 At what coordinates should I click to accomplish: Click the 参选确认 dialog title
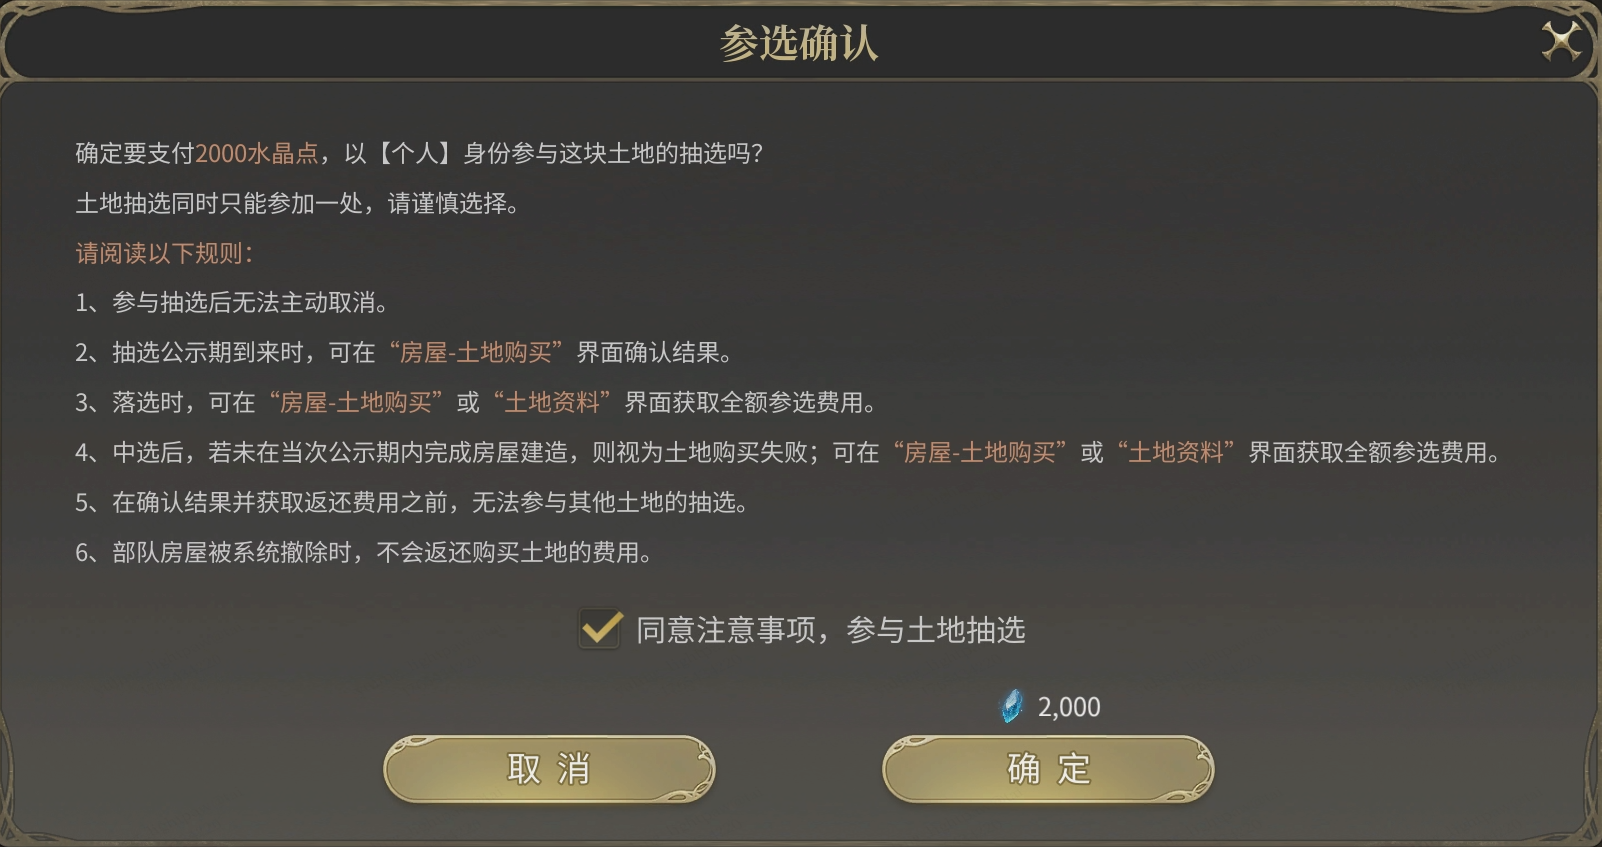799,44
